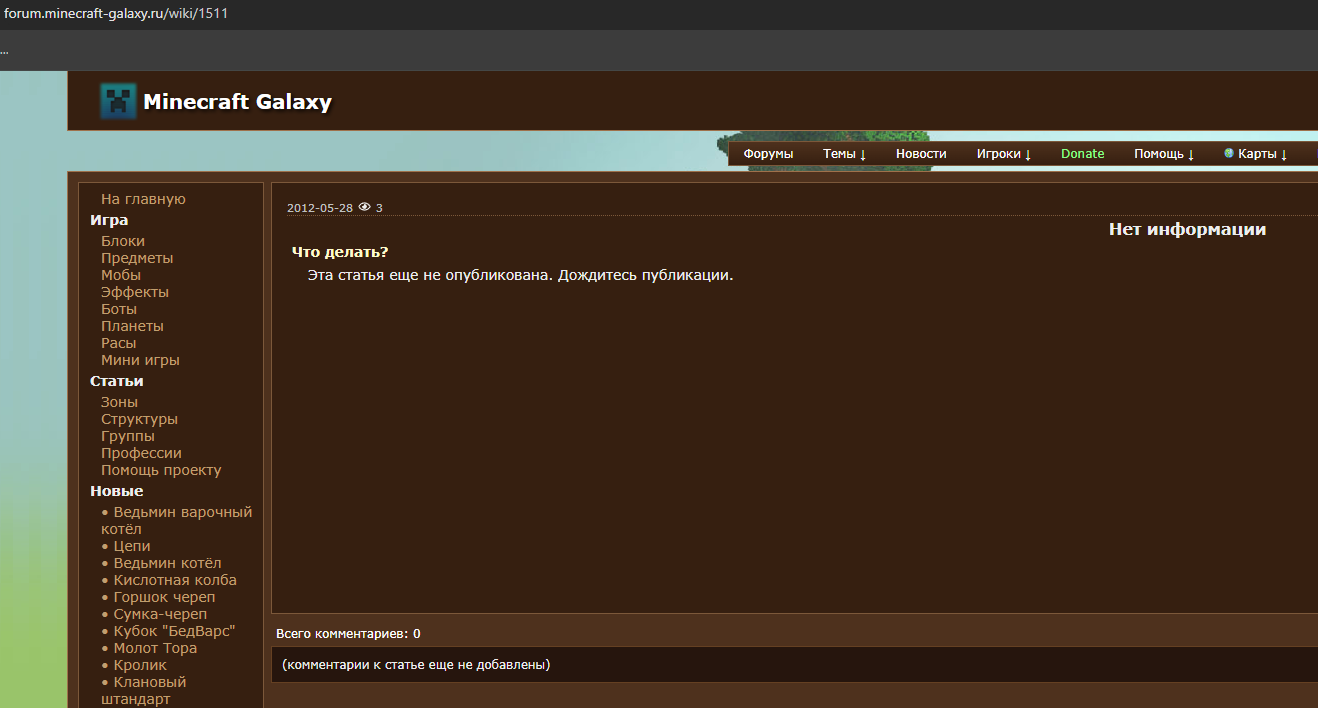
Task: Go to На главную in the sidebar
Action: tap(143, 199)
